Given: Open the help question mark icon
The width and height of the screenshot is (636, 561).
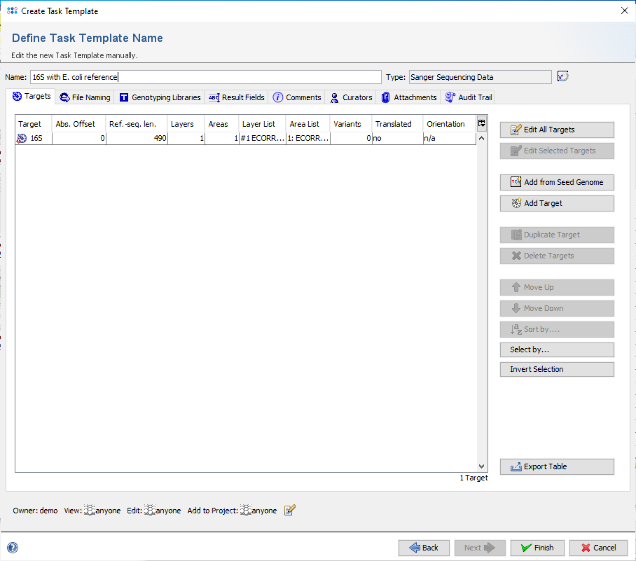Looking at the screenshot, I should coord(13,548).
